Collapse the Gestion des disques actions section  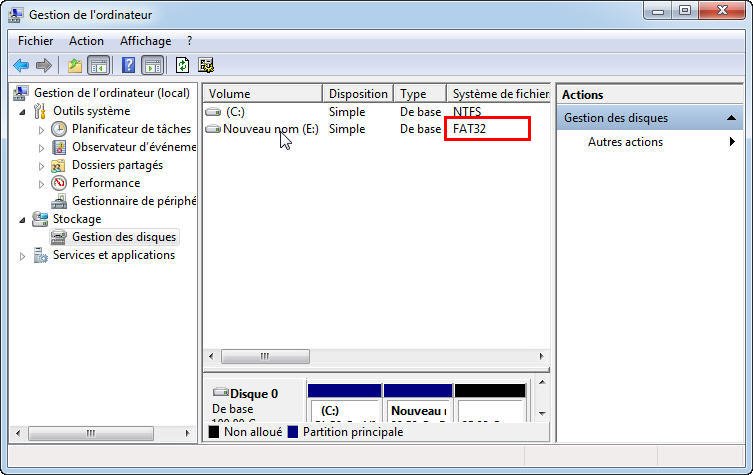coord(731,118)
